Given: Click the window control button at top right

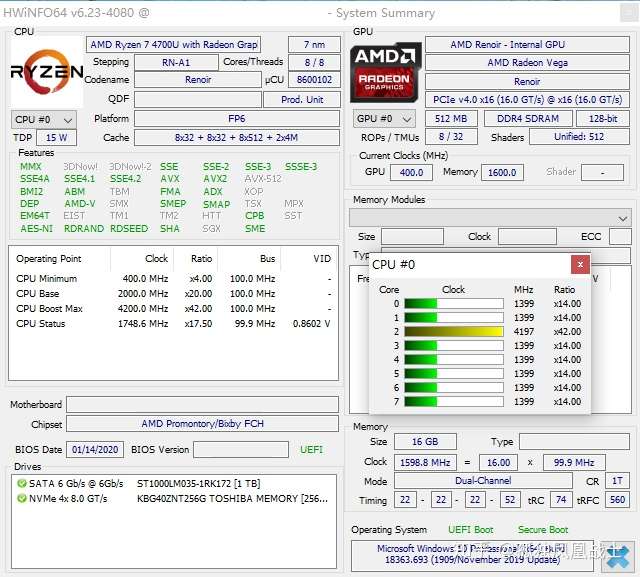Looking at the screenshot, I should coord(629,13).
